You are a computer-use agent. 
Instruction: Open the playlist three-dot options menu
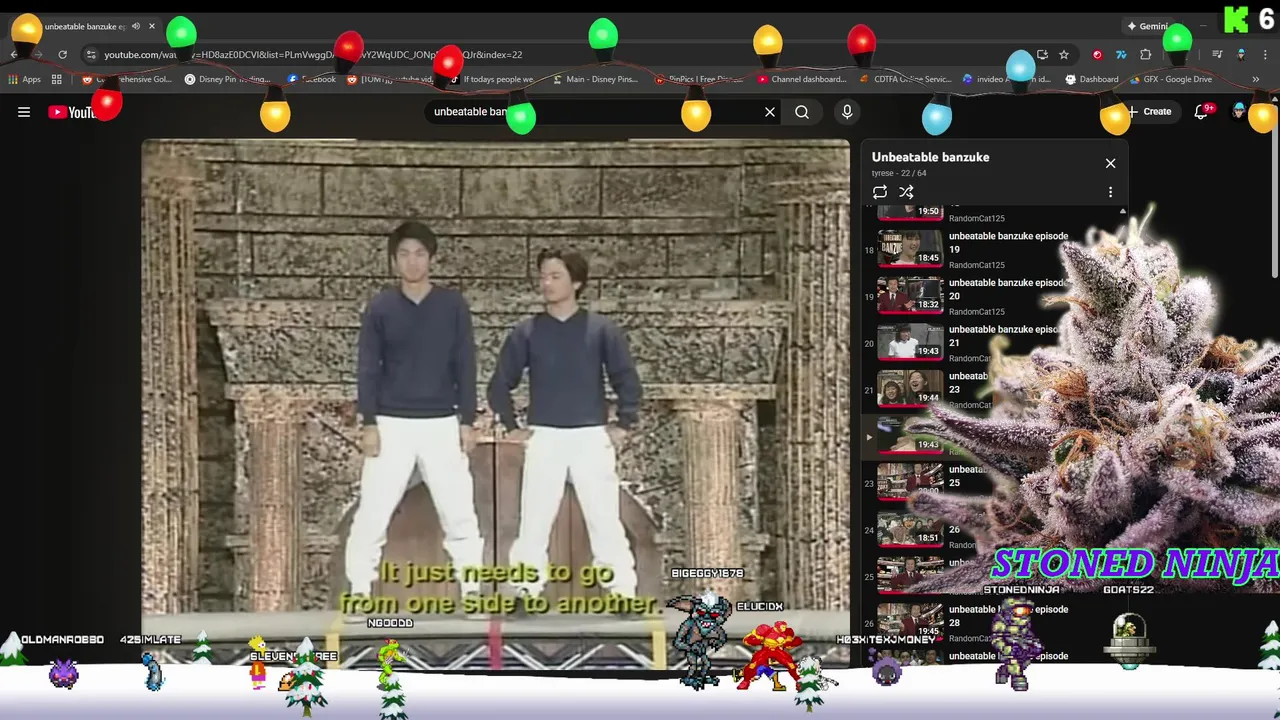pos(1110,192)
